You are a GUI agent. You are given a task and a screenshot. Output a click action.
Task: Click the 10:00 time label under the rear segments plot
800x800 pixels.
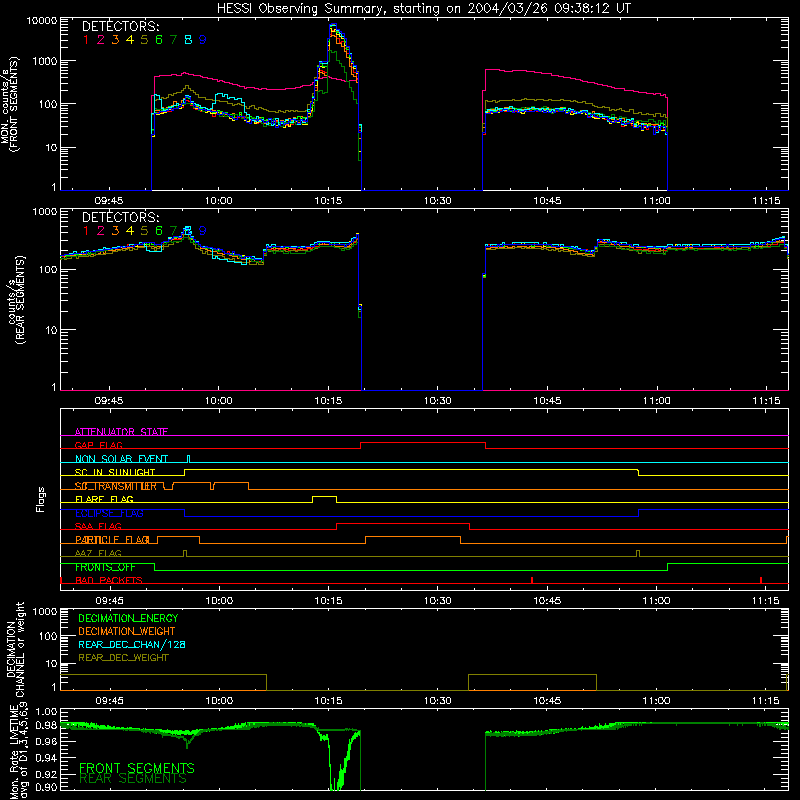218,401
